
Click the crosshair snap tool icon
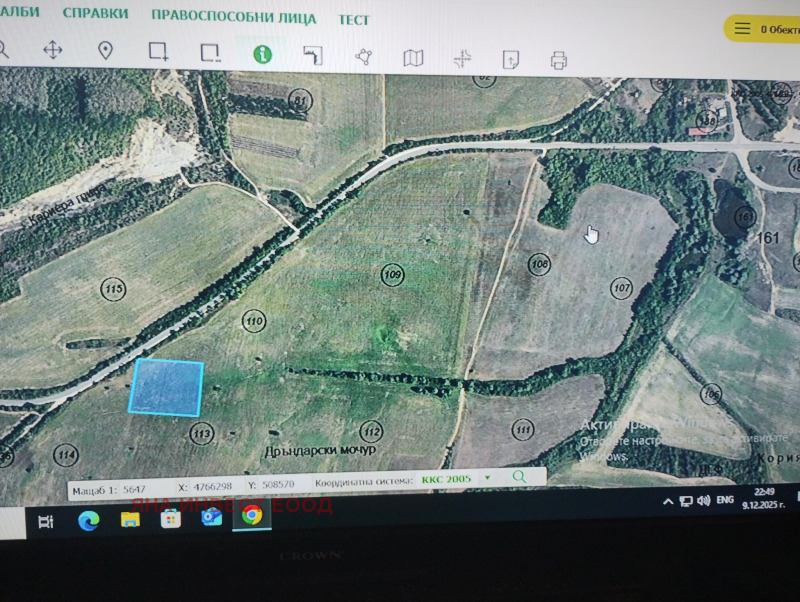tap(462, 59)
